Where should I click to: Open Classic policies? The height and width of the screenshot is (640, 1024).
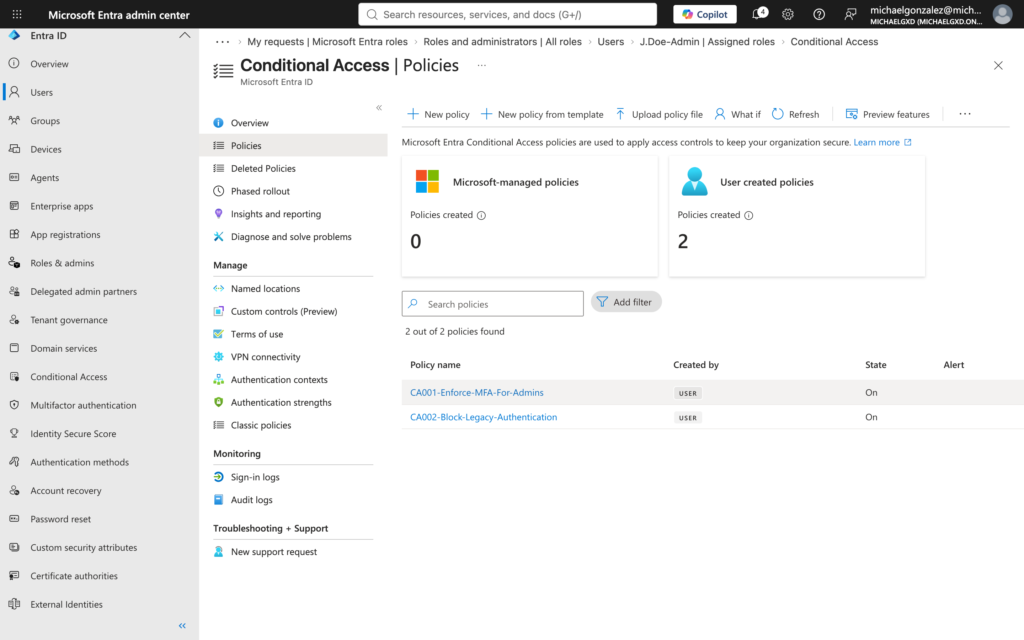tap(261, 425)
